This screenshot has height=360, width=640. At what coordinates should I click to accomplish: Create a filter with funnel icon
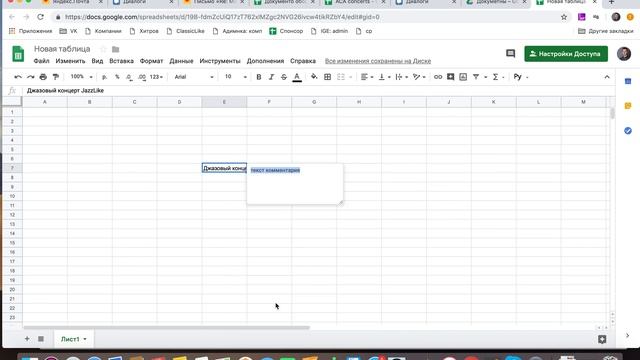(x=476, y=77)
